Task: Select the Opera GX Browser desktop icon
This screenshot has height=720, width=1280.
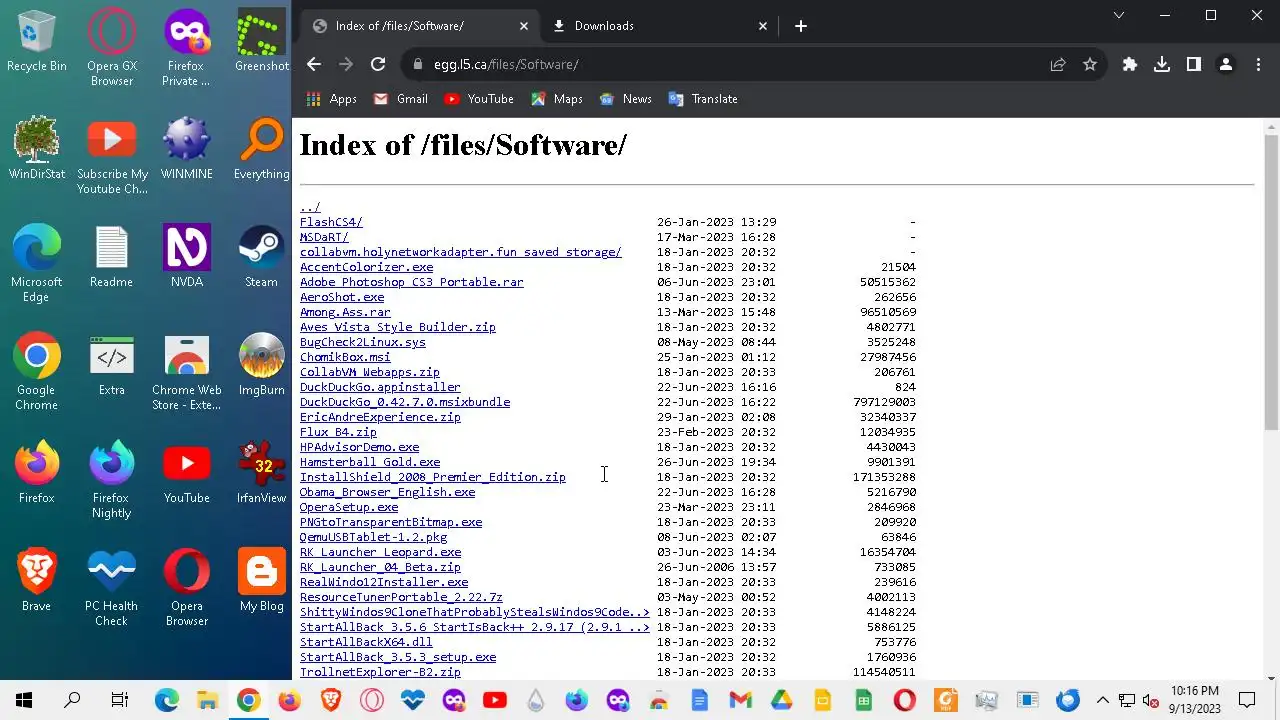Action: [x=112, y=48]
